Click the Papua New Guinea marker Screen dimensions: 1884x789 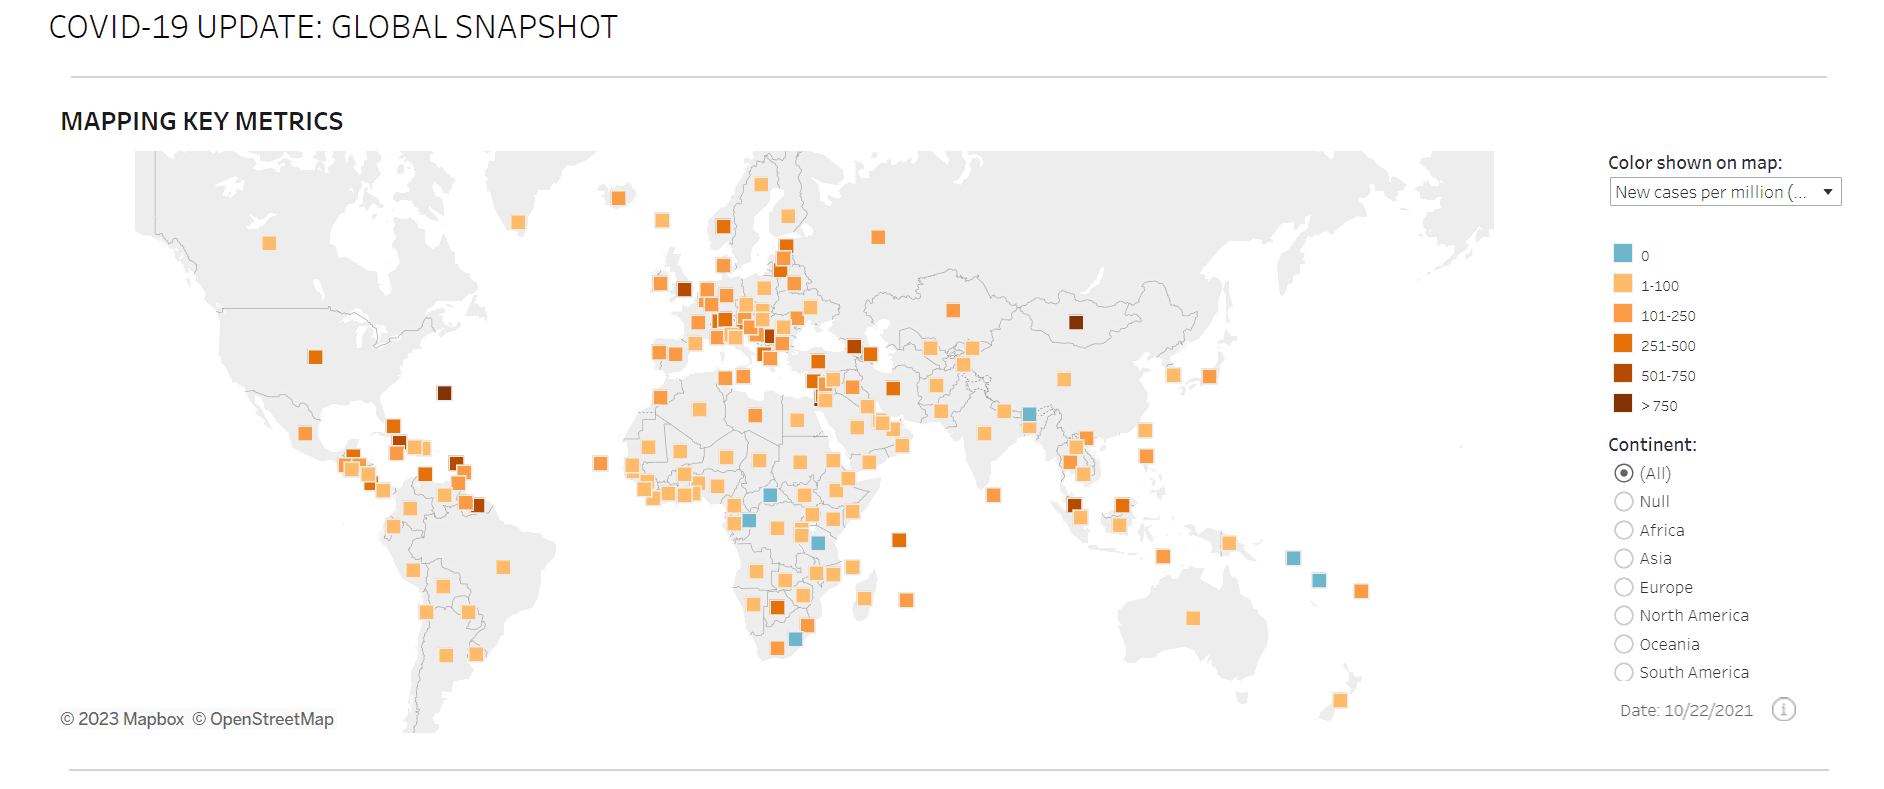click(x=1228, y=543)
